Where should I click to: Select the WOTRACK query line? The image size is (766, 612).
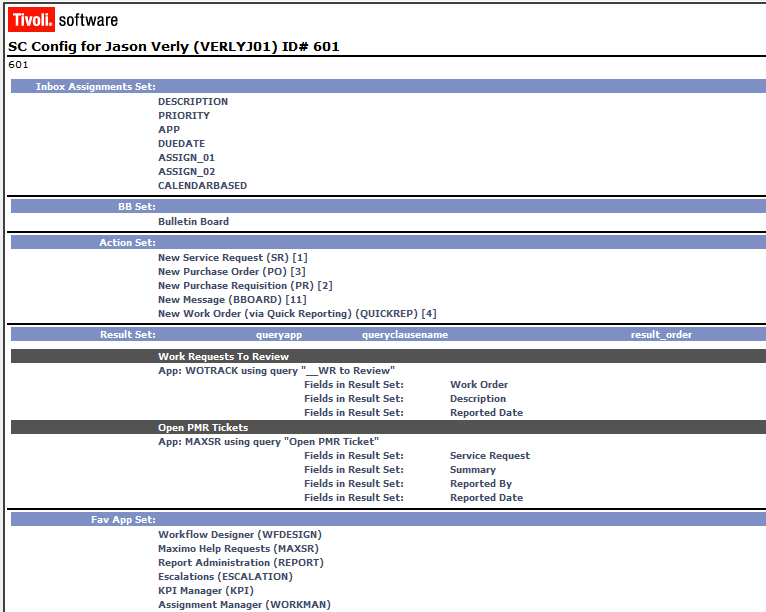pyautogui.click(x=277, y=371)
